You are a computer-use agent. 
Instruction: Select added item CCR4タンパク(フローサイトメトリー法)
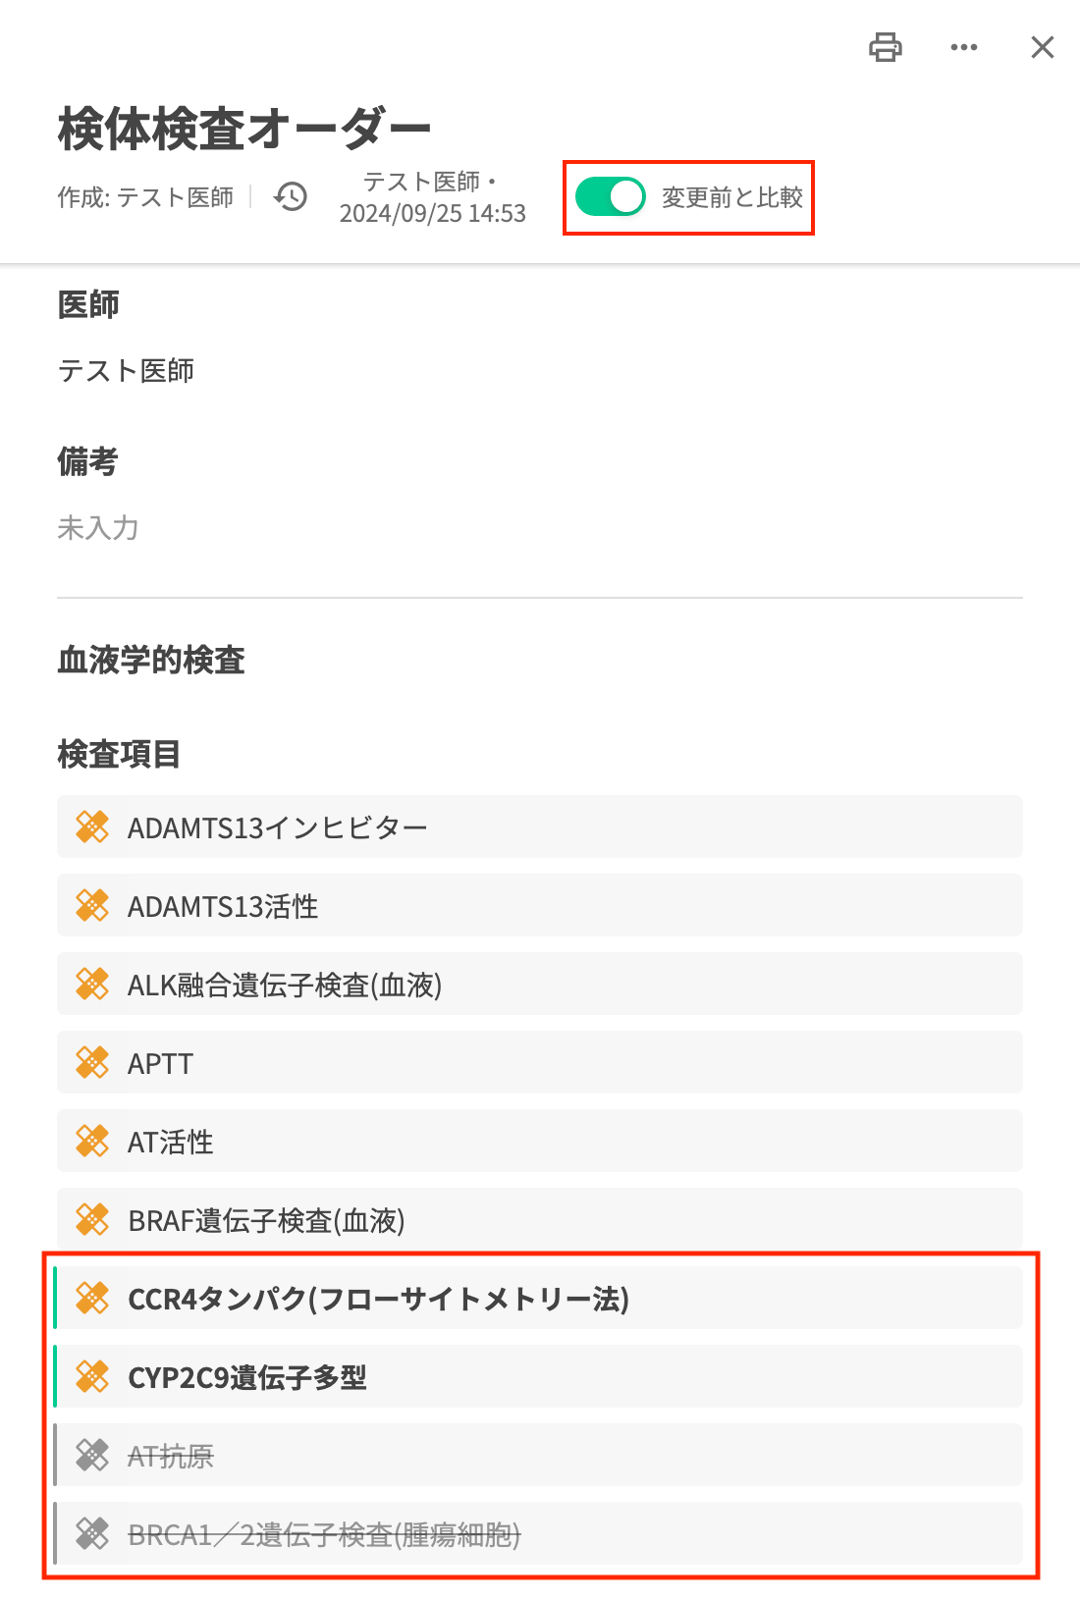pos(540,1298)
